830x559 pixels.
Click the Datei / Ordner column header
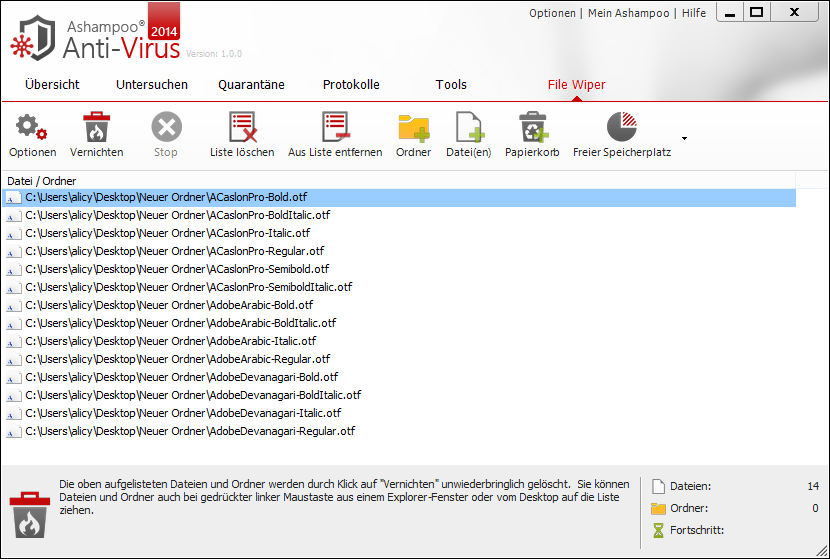tap(42, 180)
